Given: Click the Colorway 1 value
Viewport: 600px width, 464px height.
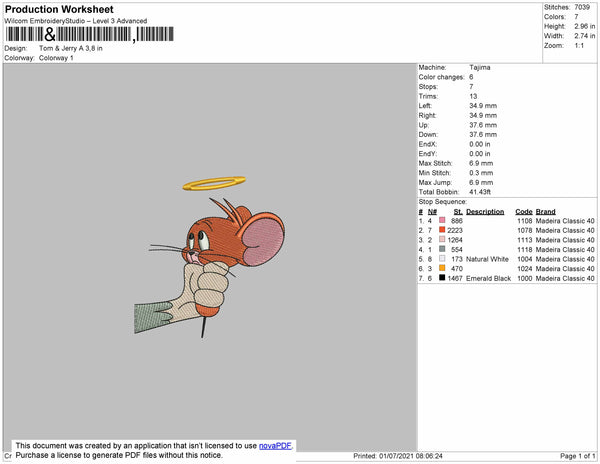Looking at the screenshot, I should coord(56,58).
